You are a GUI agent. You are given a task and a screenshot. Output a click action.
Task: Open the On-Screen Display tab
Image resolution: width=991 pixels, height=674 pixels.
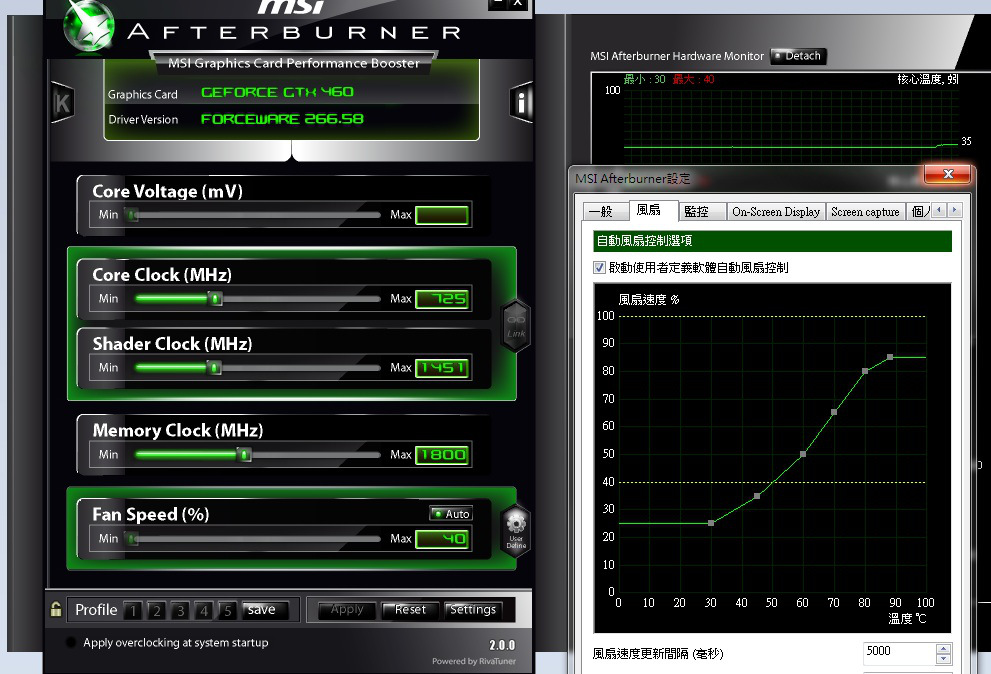776,212
